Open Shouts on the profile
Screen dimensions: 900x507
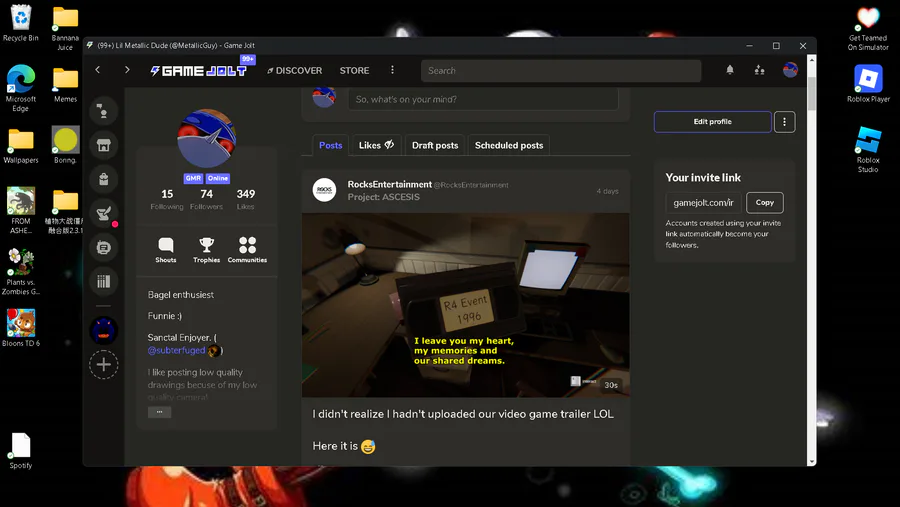pos(166,250)
